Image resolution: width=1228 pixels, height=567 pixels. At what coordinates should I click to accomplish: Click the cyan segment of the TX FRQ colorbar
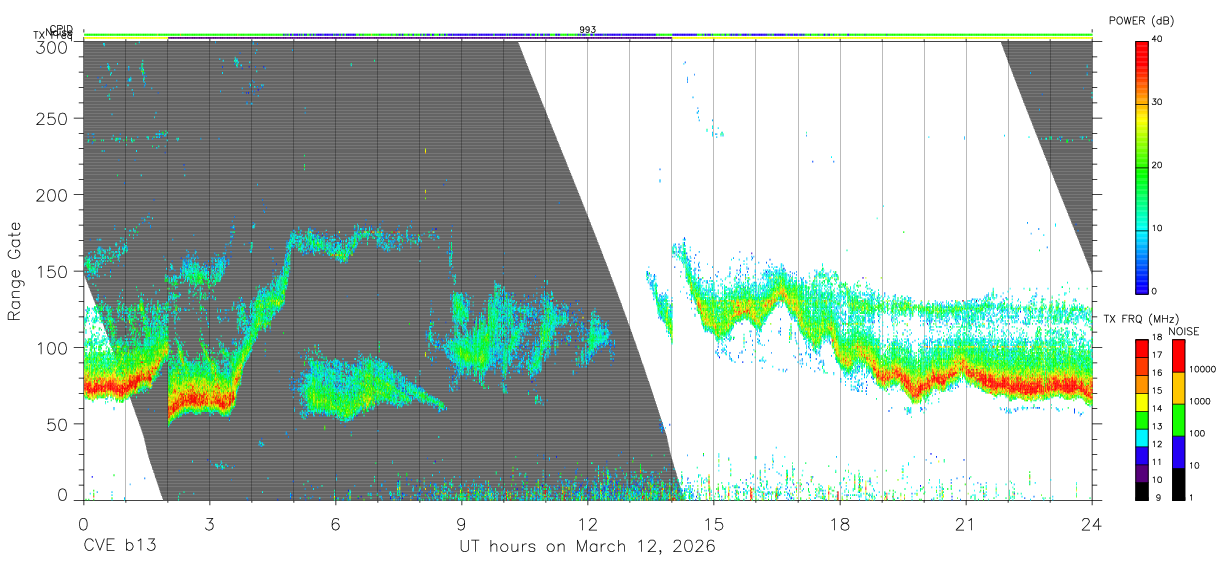tap(1142, 438)
